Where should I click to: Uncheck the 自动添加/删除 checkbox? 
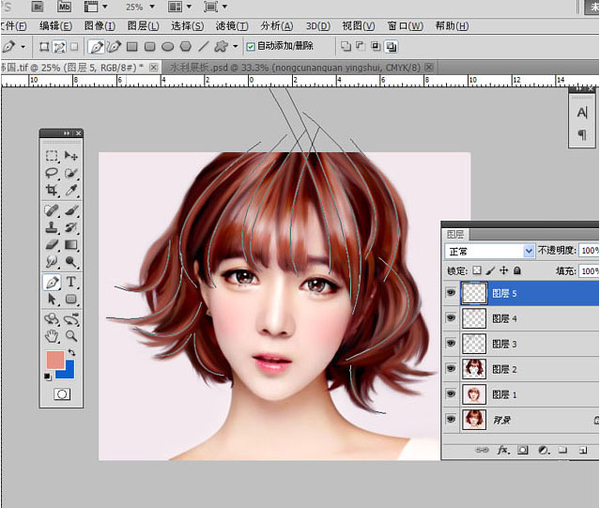[x=250, y=46]
